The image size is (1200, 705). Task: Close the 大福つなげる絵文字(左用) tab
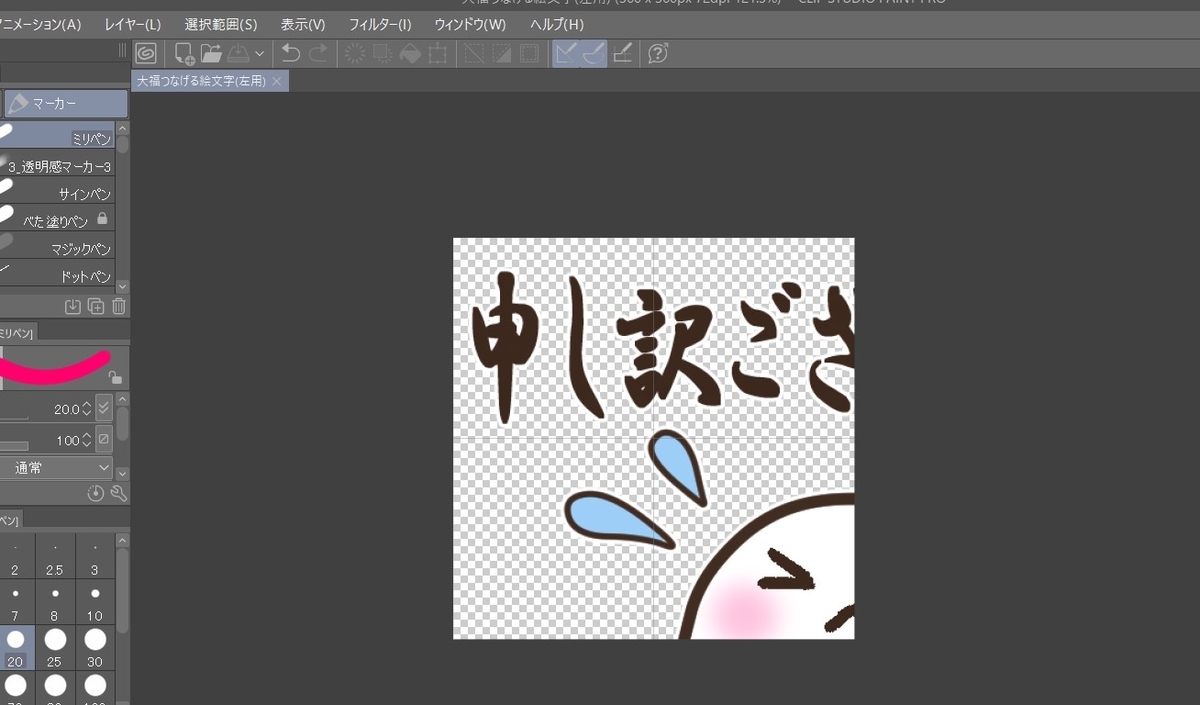(x=277, y=81)
